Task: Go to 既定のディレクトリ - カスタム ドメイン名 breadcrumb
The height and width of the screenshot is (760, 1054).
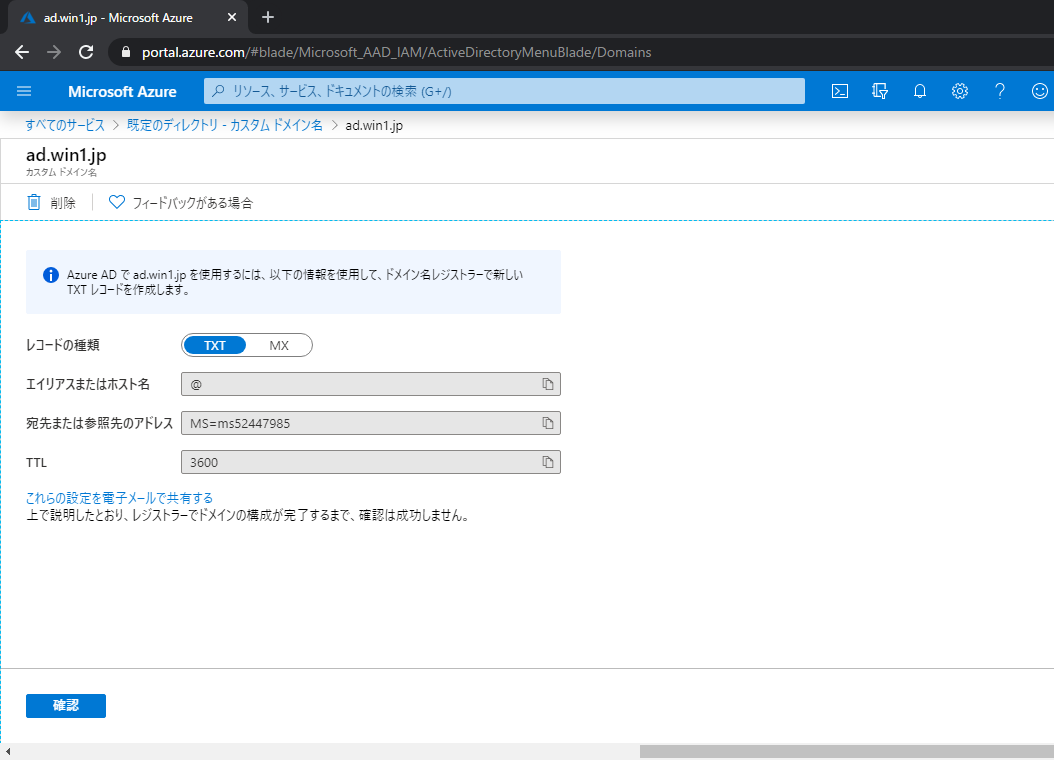Action: 225,125
